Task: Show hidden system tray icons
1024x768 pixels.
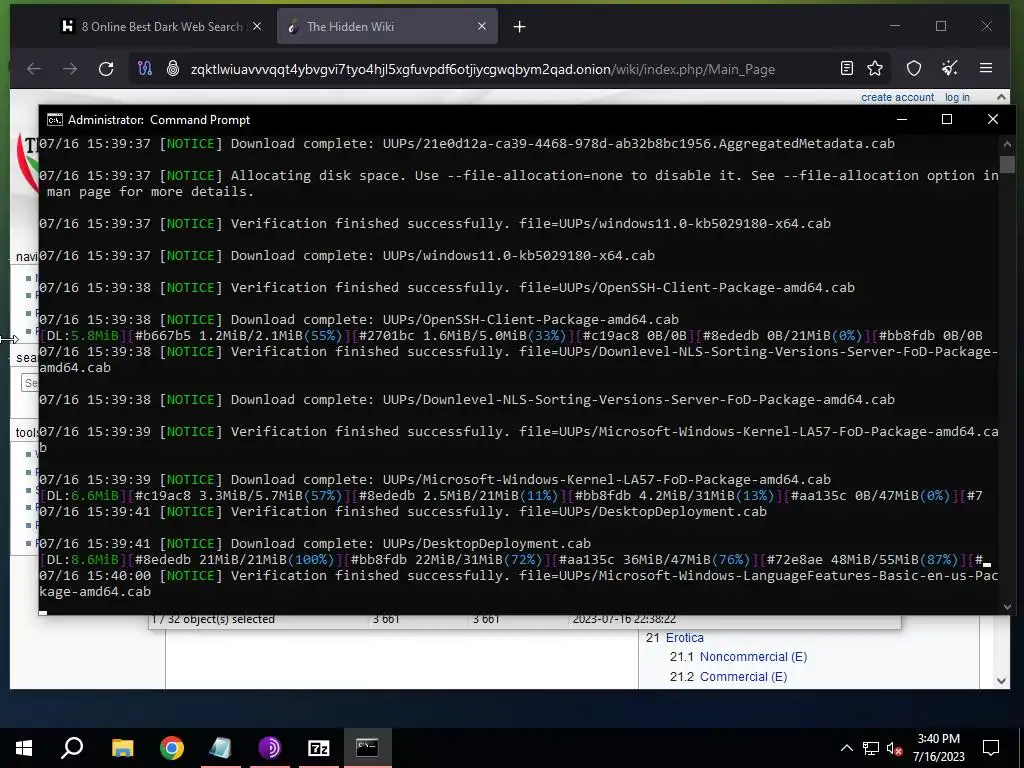Action: pyautogui.click(x=846, y=748)
